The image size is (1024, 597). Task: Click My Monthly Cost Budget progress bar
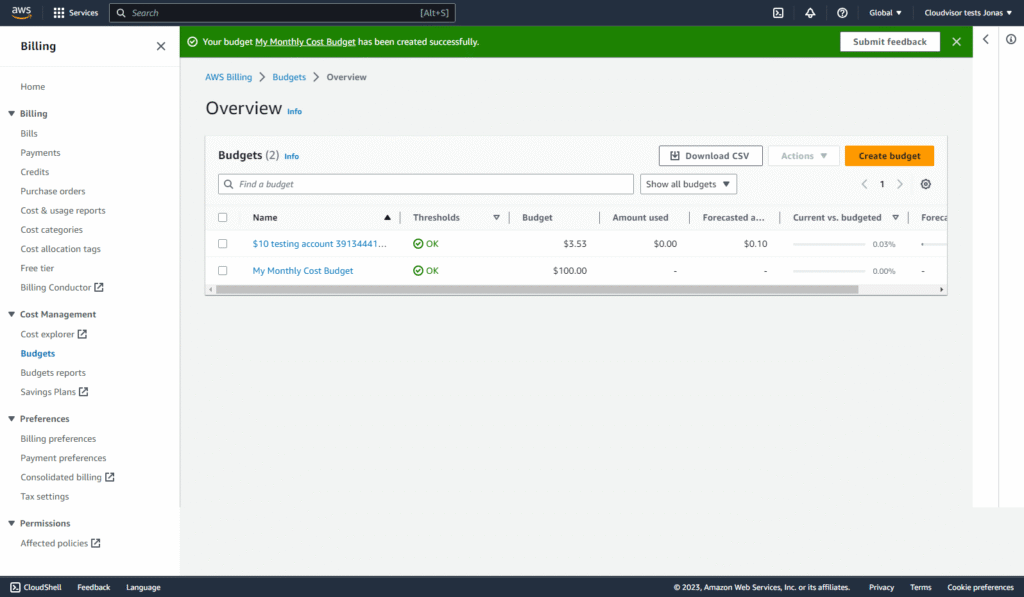click(829, 271)
